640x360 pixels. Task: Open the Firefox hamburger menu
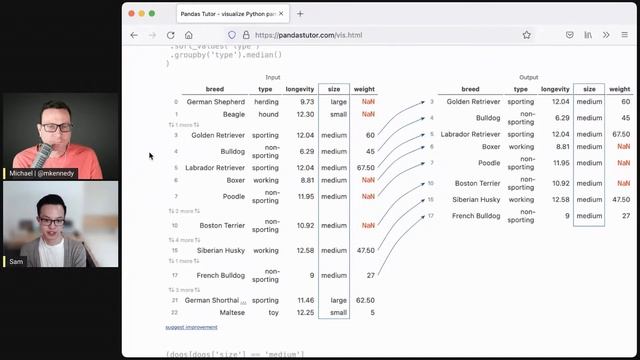pyautogui.click(x=624, y=35)
